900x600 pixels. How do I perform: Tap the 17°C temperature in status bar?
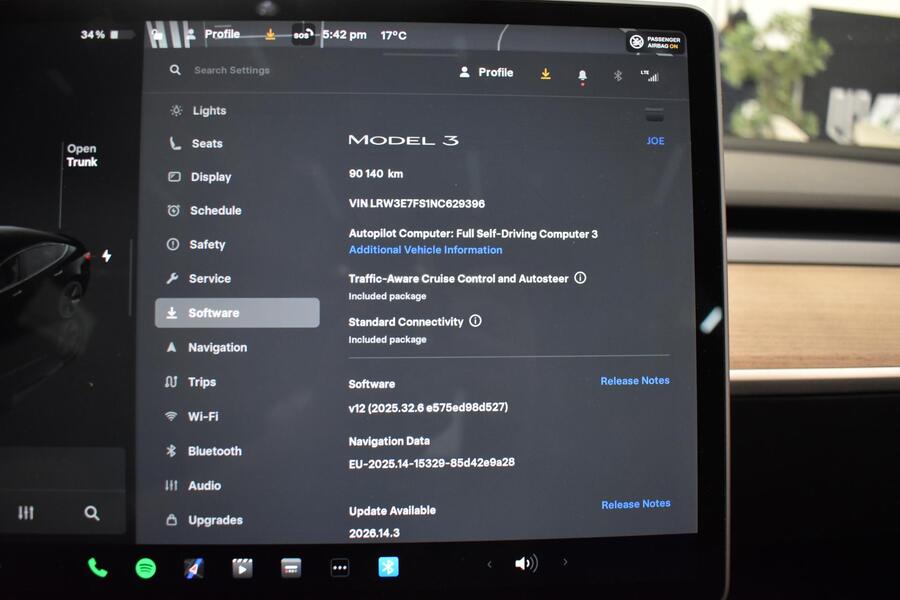[x=393, y=35]
